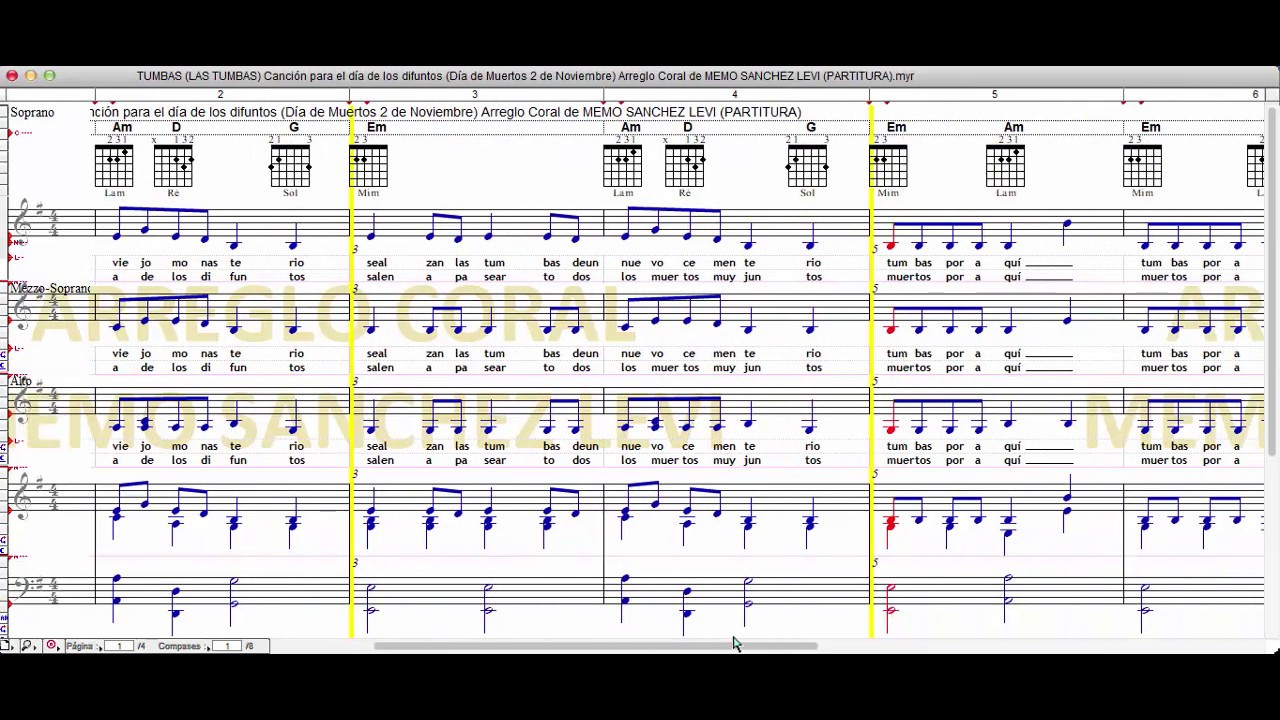The image size is (1280, 720).
Task: Click the G chord diagram in measure 2
Action: 291,166
